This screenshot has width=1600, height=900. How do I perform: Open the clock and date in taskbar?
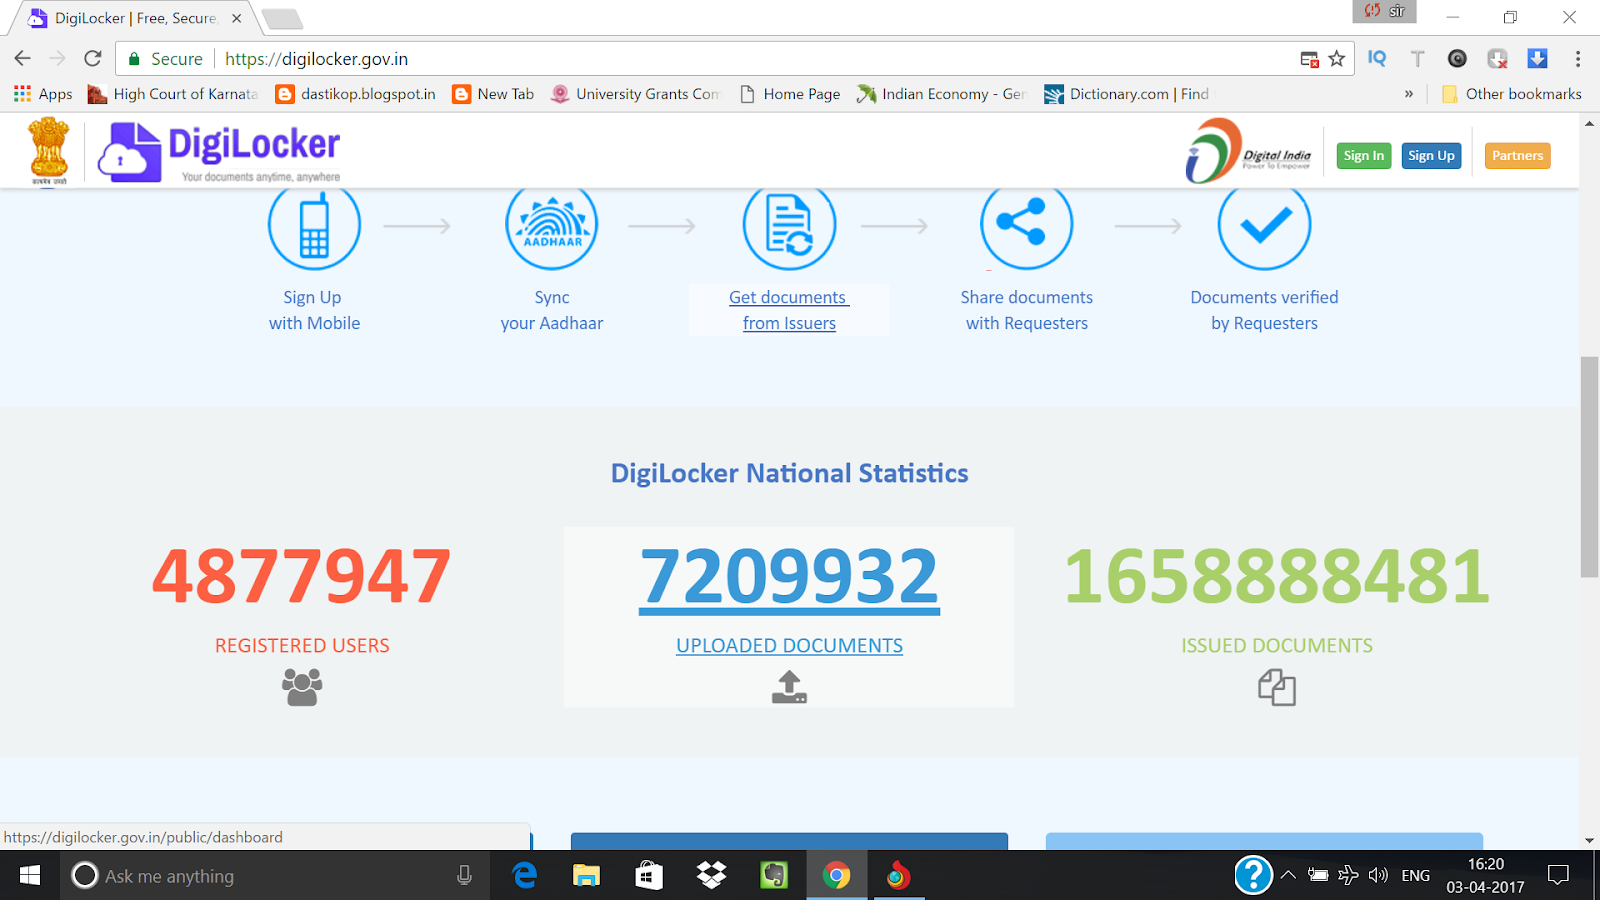click(1485, 876)
